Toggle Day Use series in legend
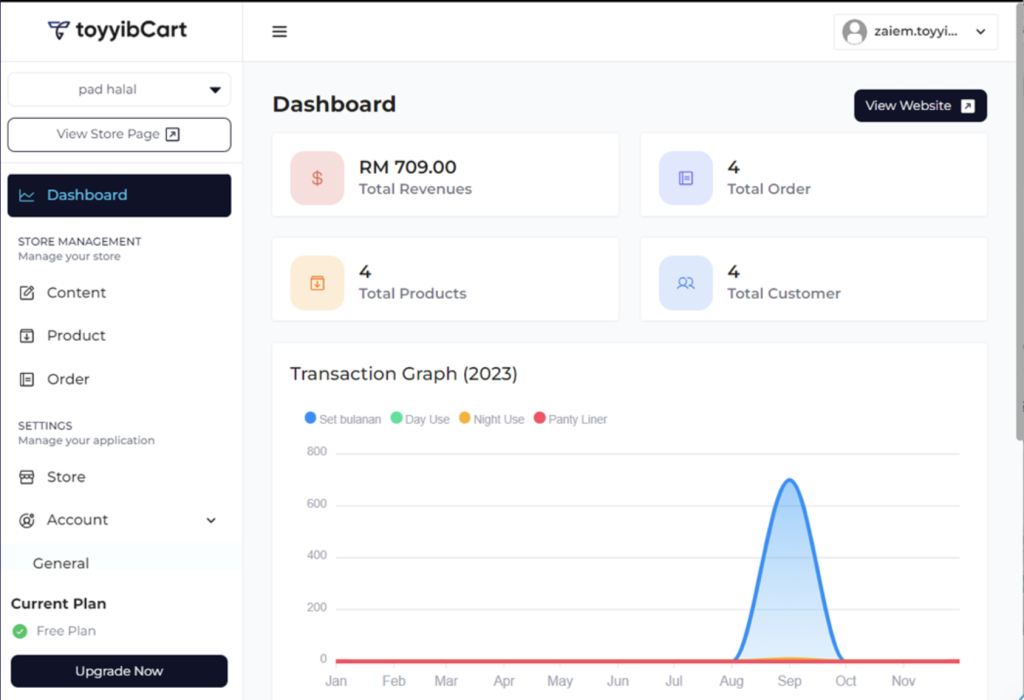The height and width of the screenshot is (700, 1024). 420,419
